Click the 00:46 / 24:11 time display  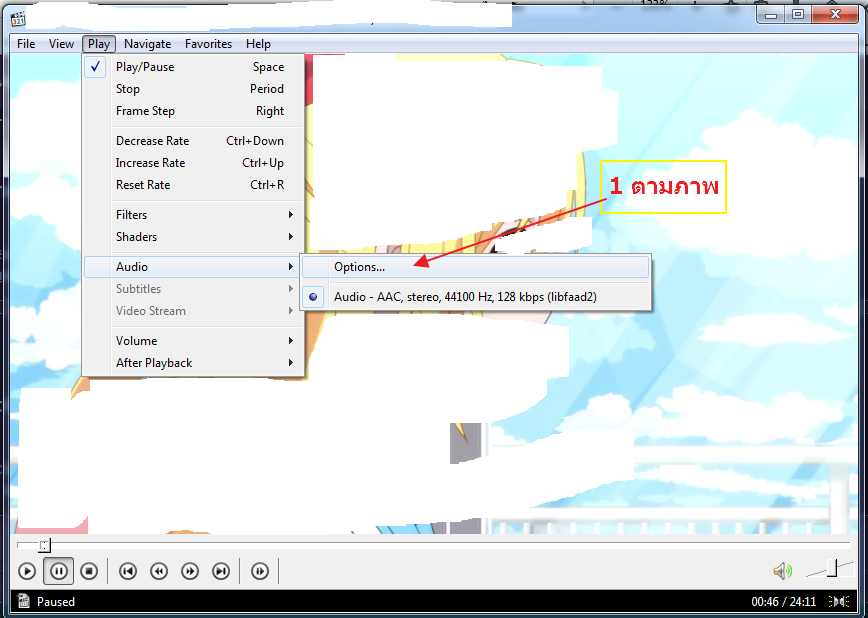click(x=783, y=601)
